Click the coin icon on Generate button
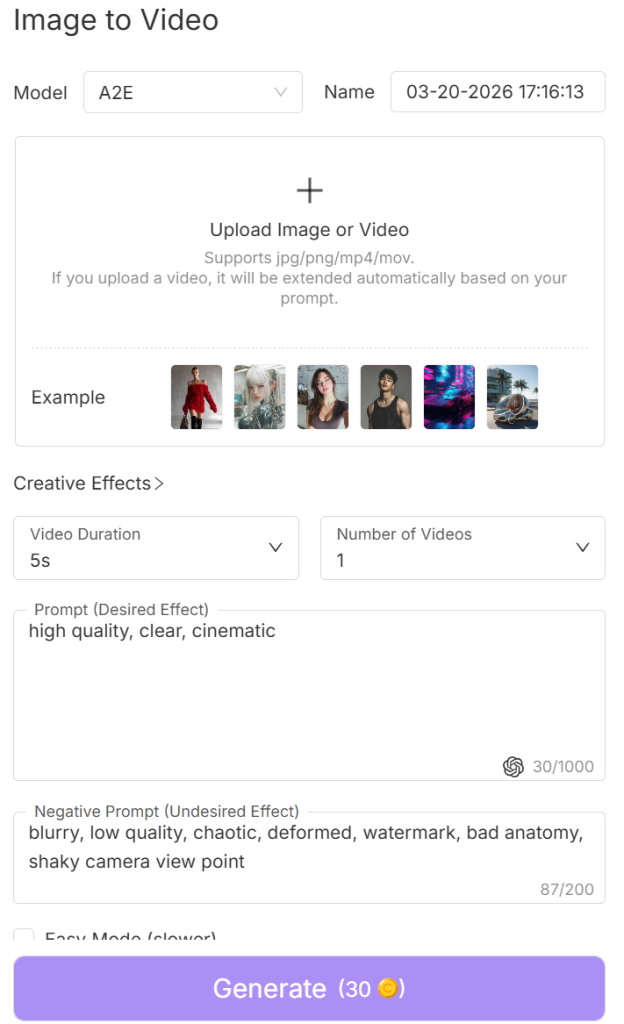The image size is (624, 1024). 387,989
